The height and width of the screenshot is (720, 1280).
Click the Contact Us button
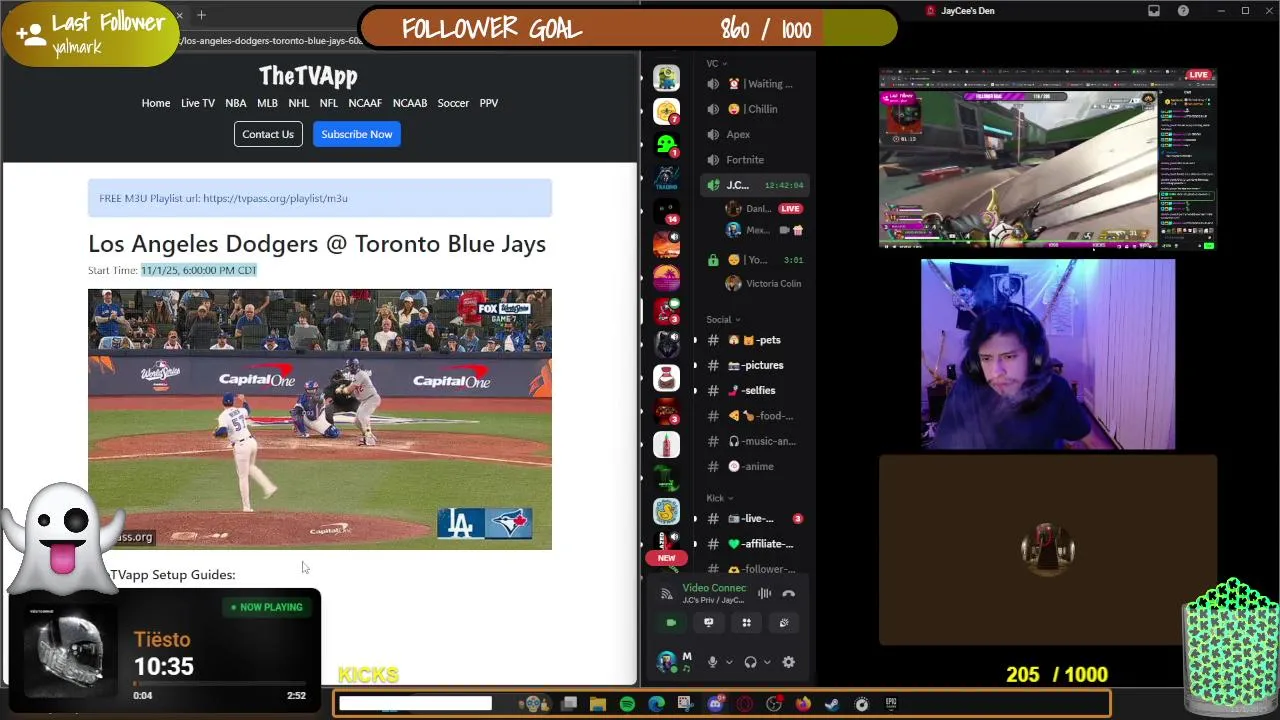(x=268, y=134)
